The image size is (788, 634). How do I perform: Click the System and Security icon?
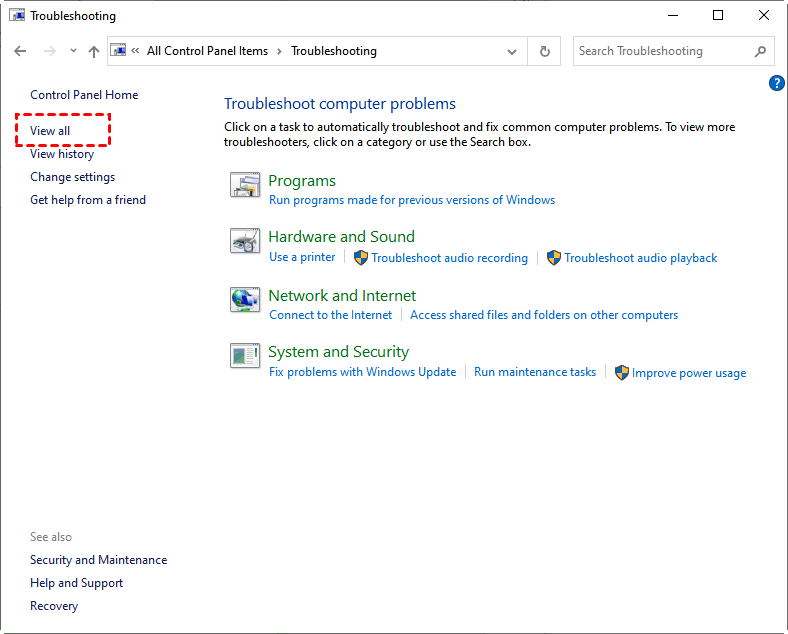tap(245, 356)
